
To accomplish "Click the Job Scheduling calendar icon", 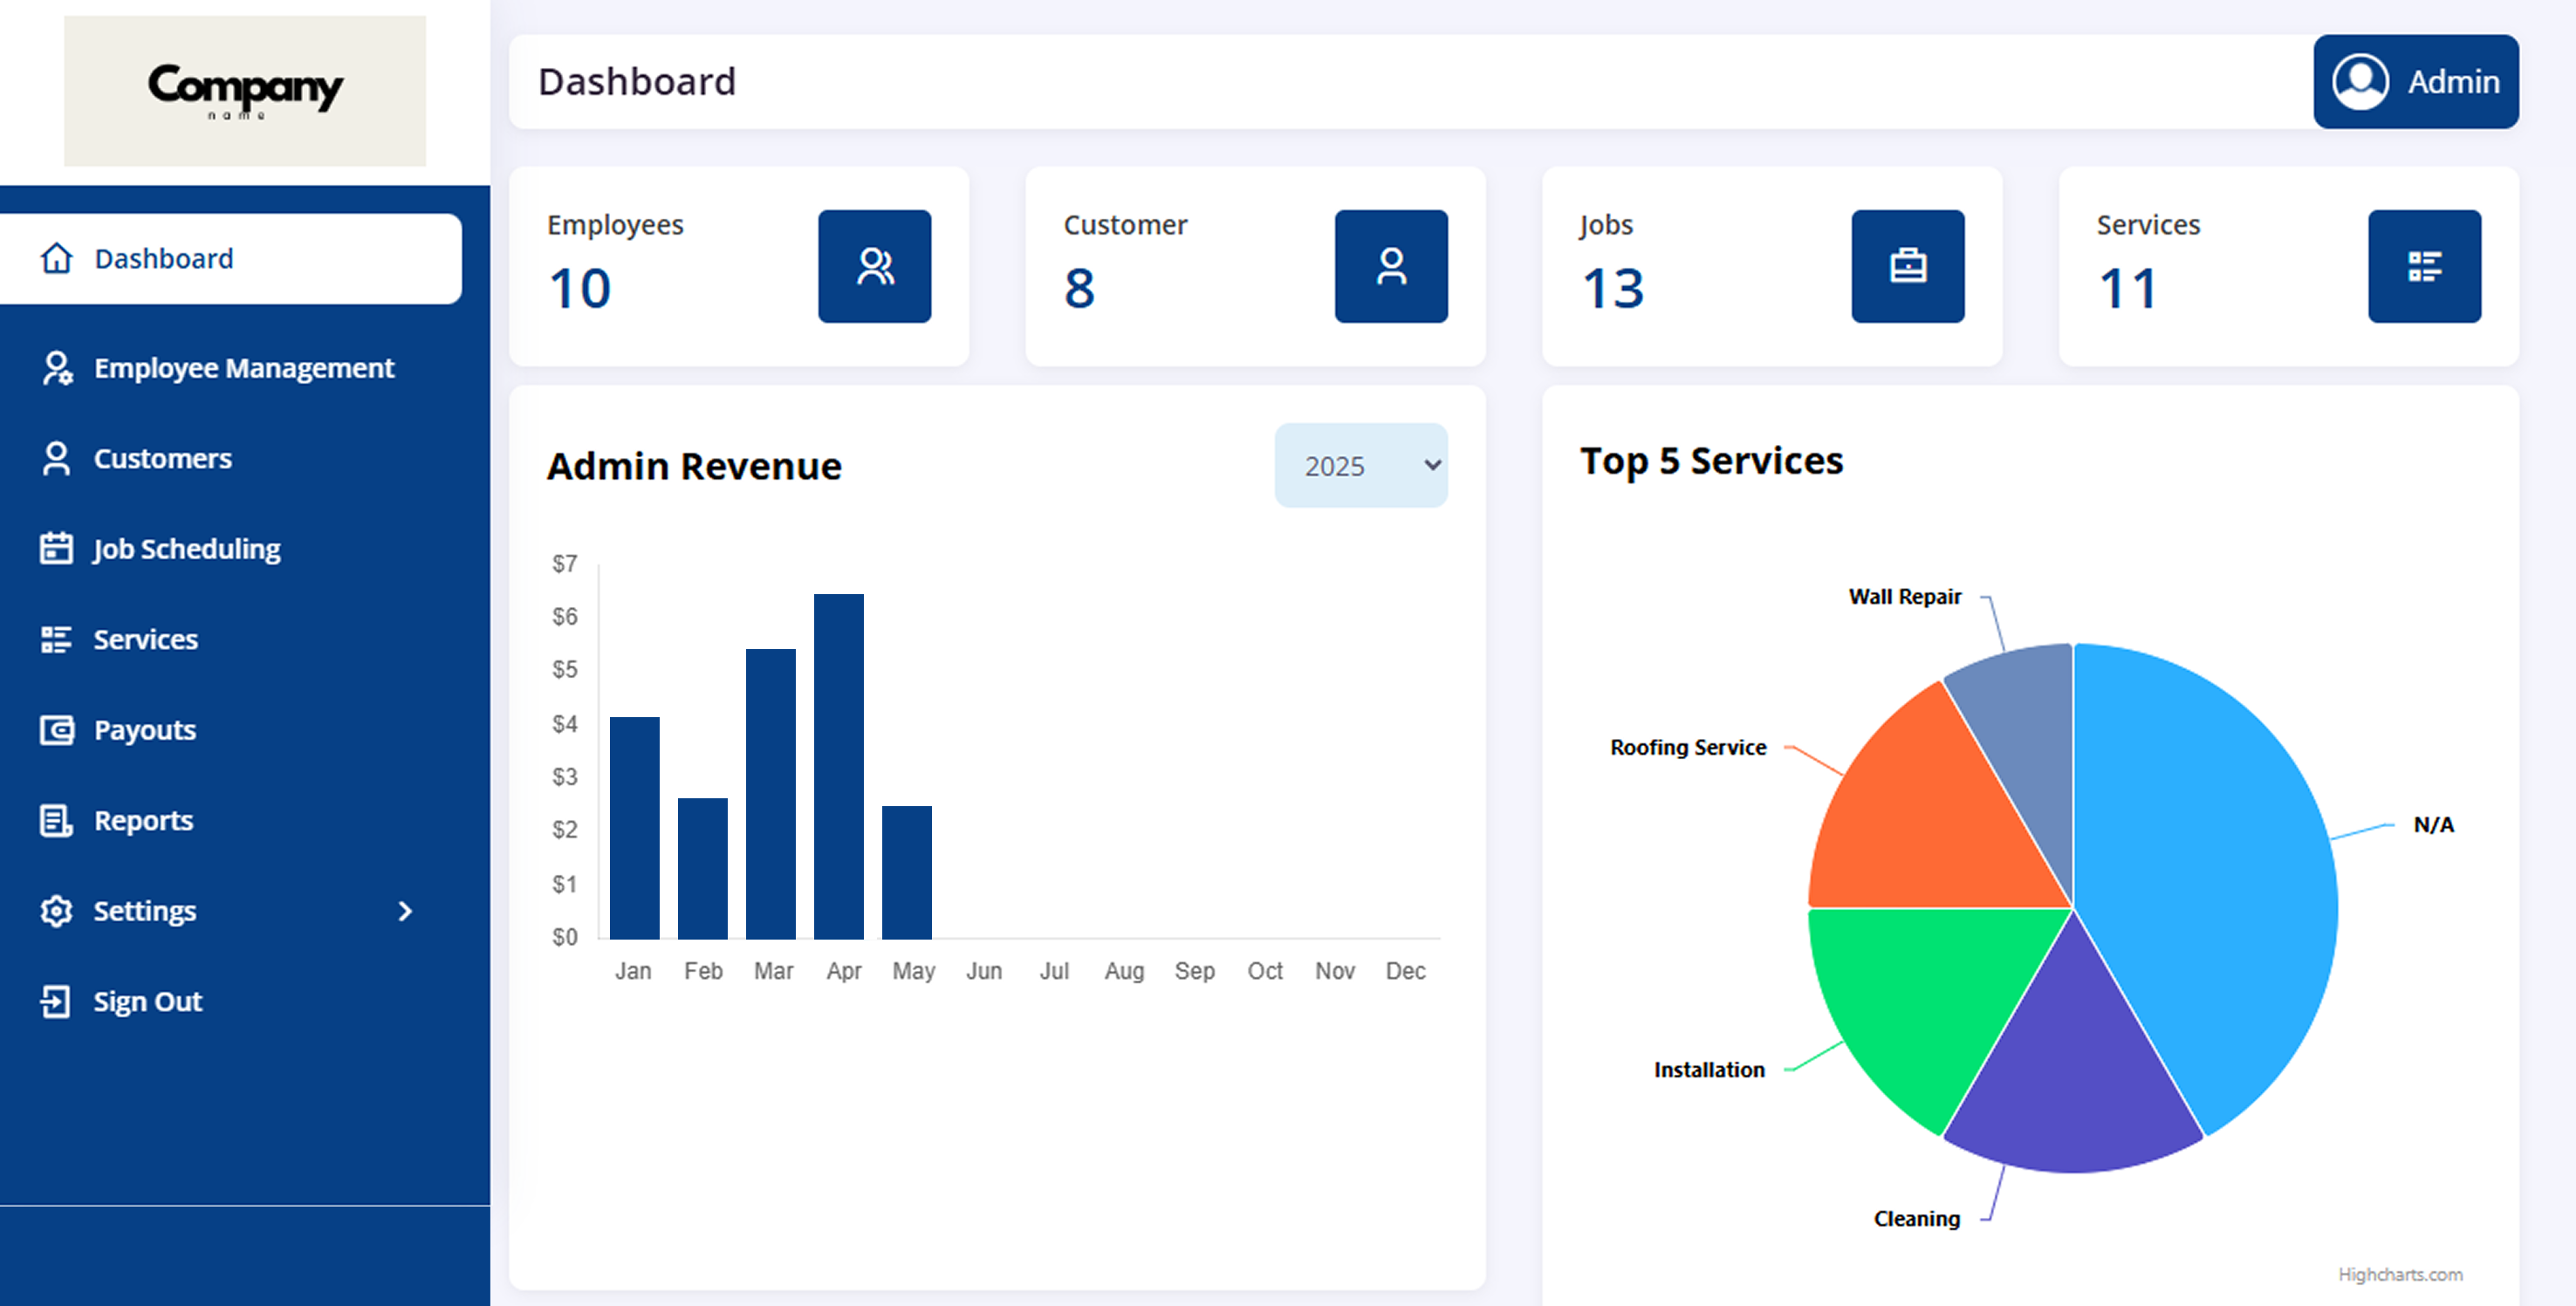I will point(56,549).
